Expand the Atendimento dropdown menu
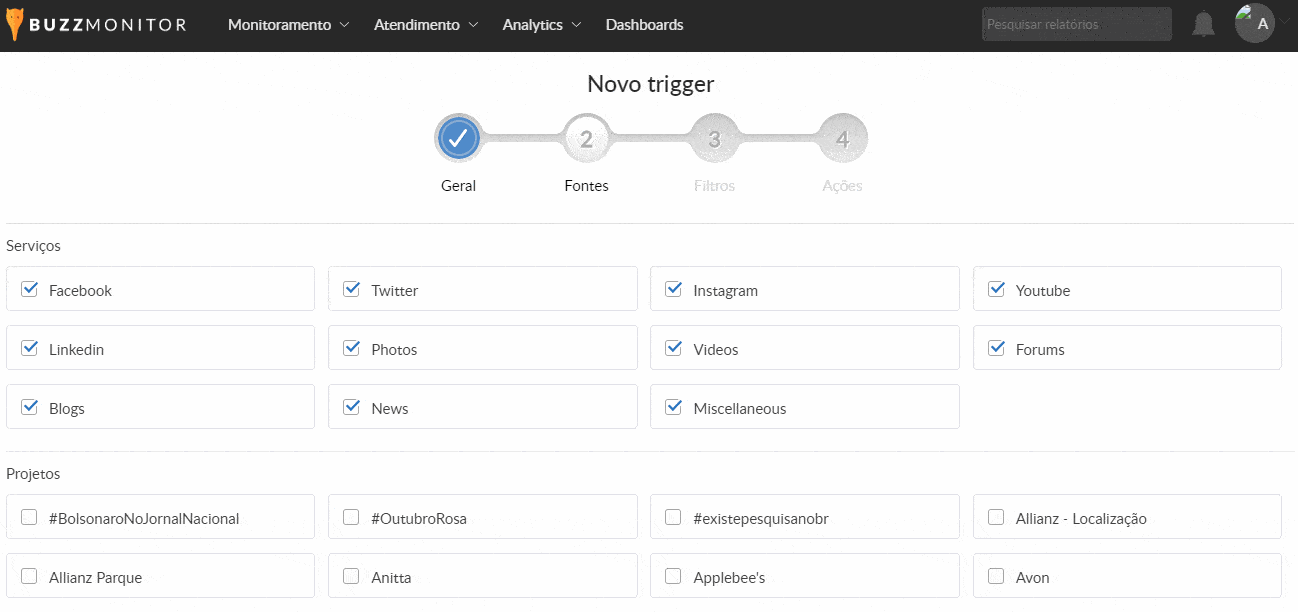This screenshot has width=1298, height=612. [426, 25]
